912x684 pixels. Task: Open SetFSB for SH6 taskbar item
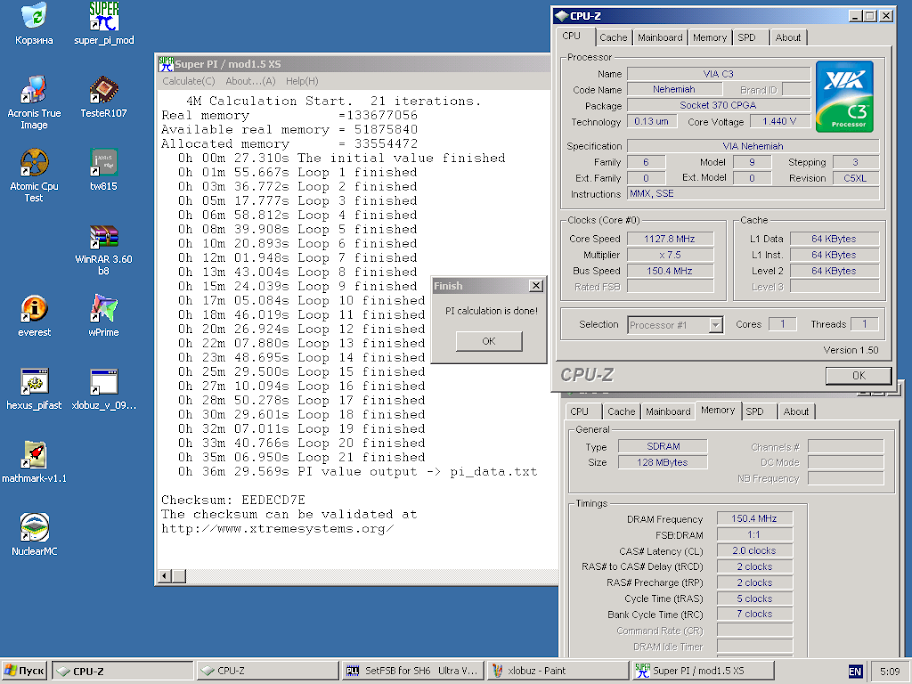click(x=412, y=671)
